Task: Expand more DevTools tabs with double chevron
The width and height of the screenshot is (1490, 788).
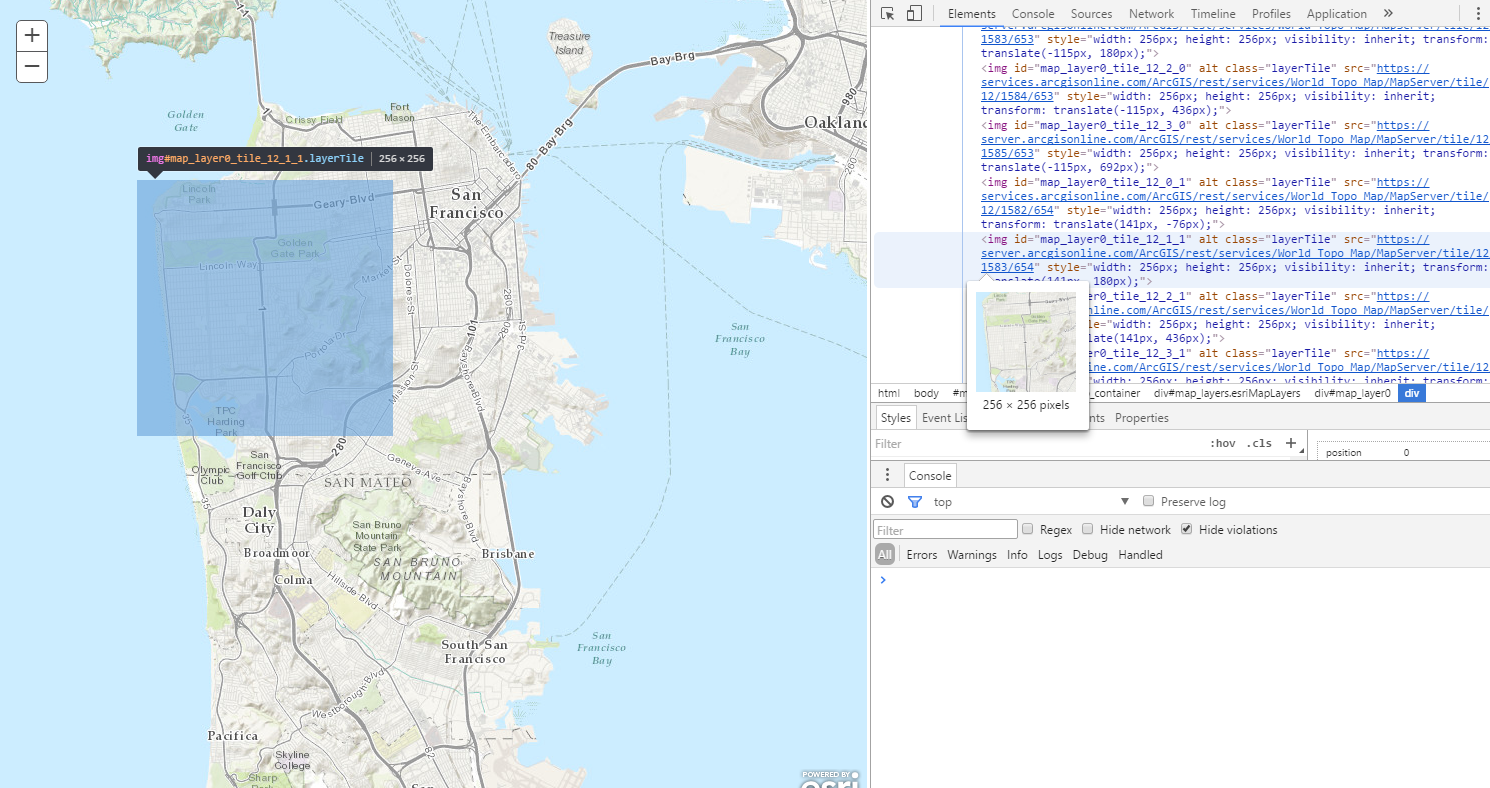Action: pyautogui.click(x=1388, y=14)
